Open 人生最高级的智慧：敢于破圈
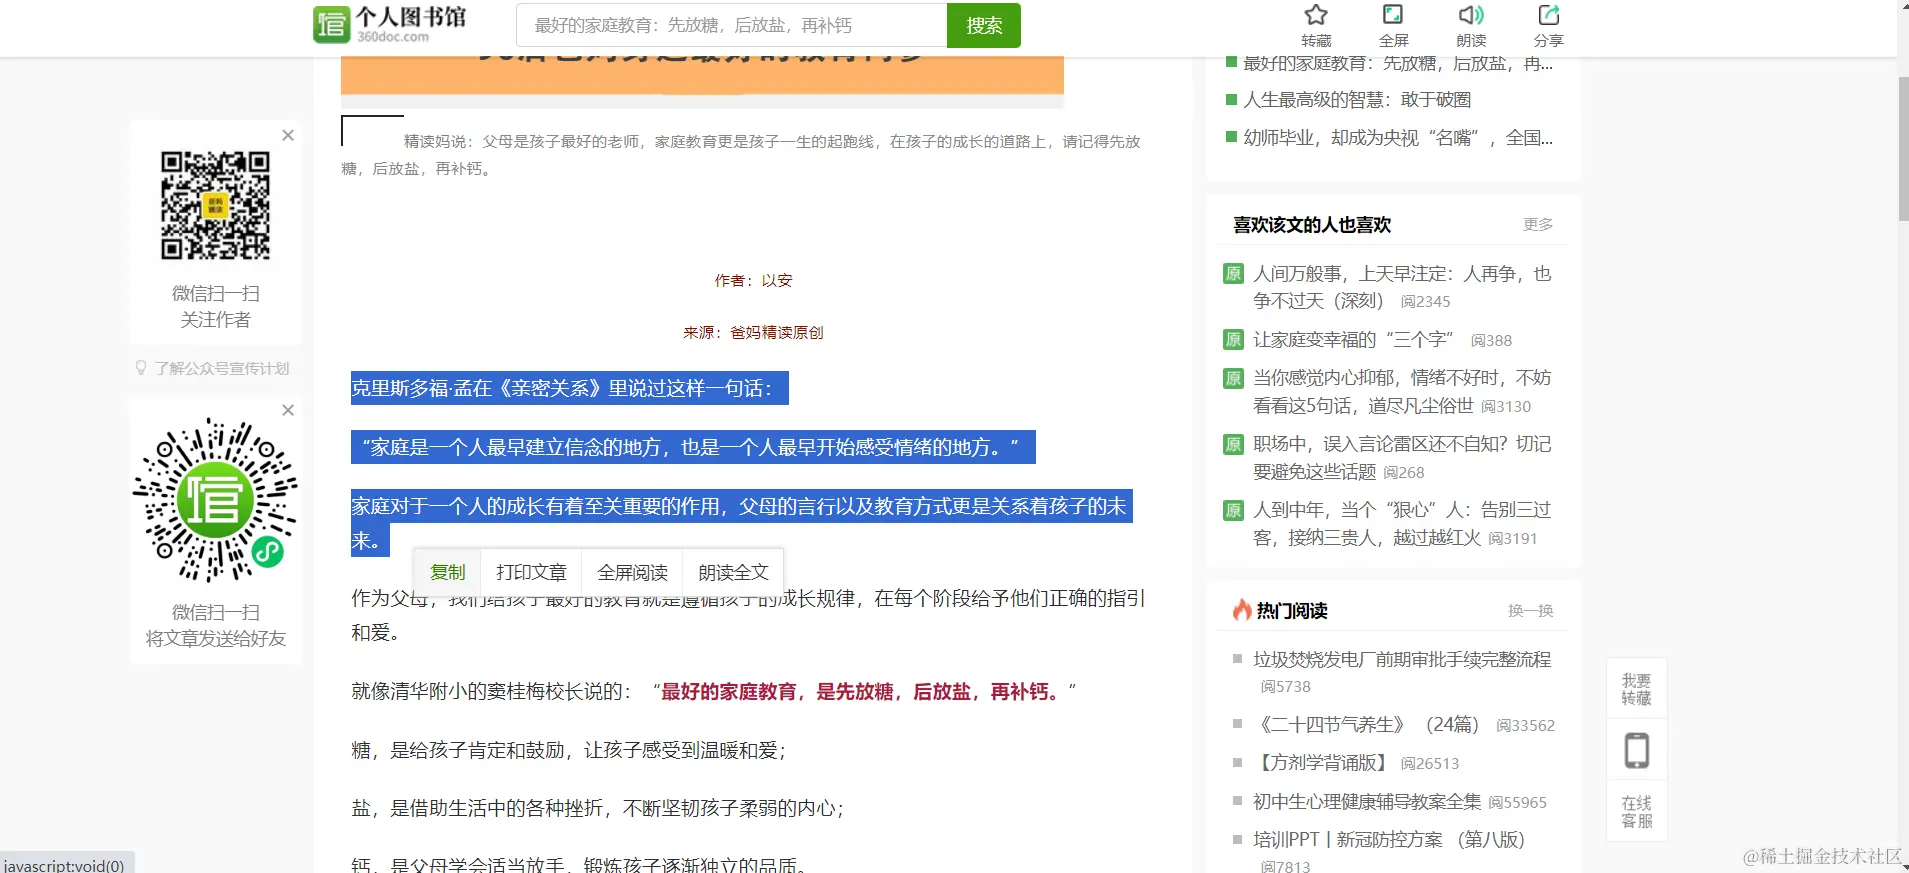 (1357, 99)
